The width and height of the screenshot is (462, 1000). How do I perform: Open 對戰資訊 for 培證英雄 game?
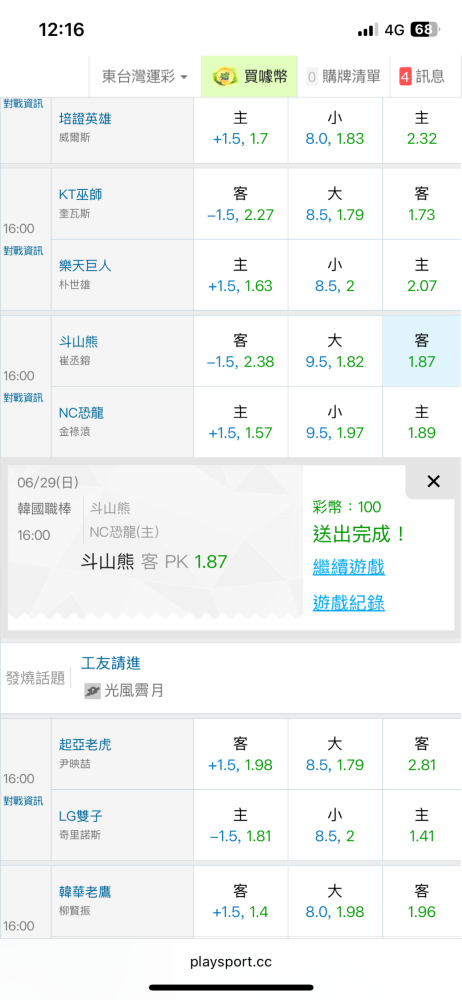click(24, 103)
